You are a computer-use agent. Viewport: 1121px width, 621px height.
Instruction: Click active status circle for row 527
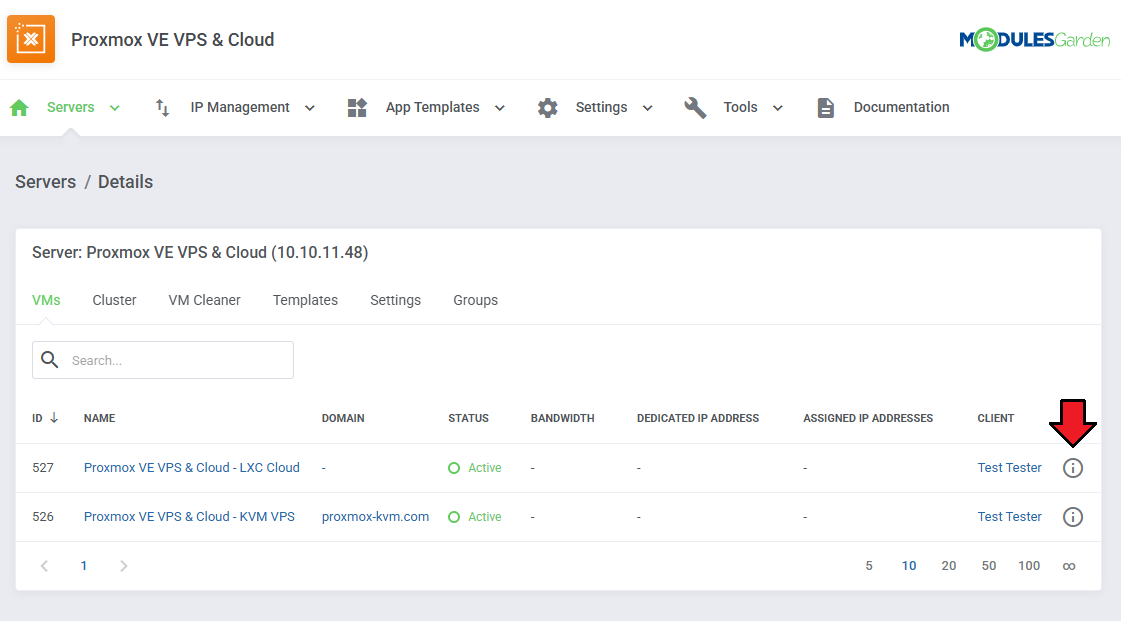[x=454, y=468]
